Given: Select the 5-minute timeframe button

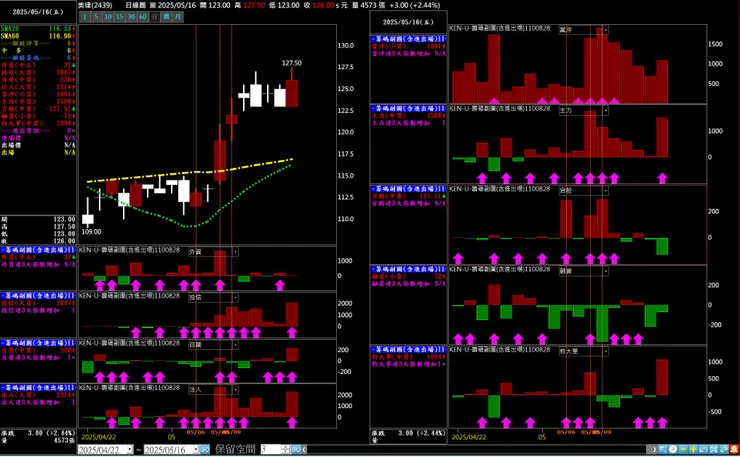Looking at the screenshot, I should coord(96,17).
